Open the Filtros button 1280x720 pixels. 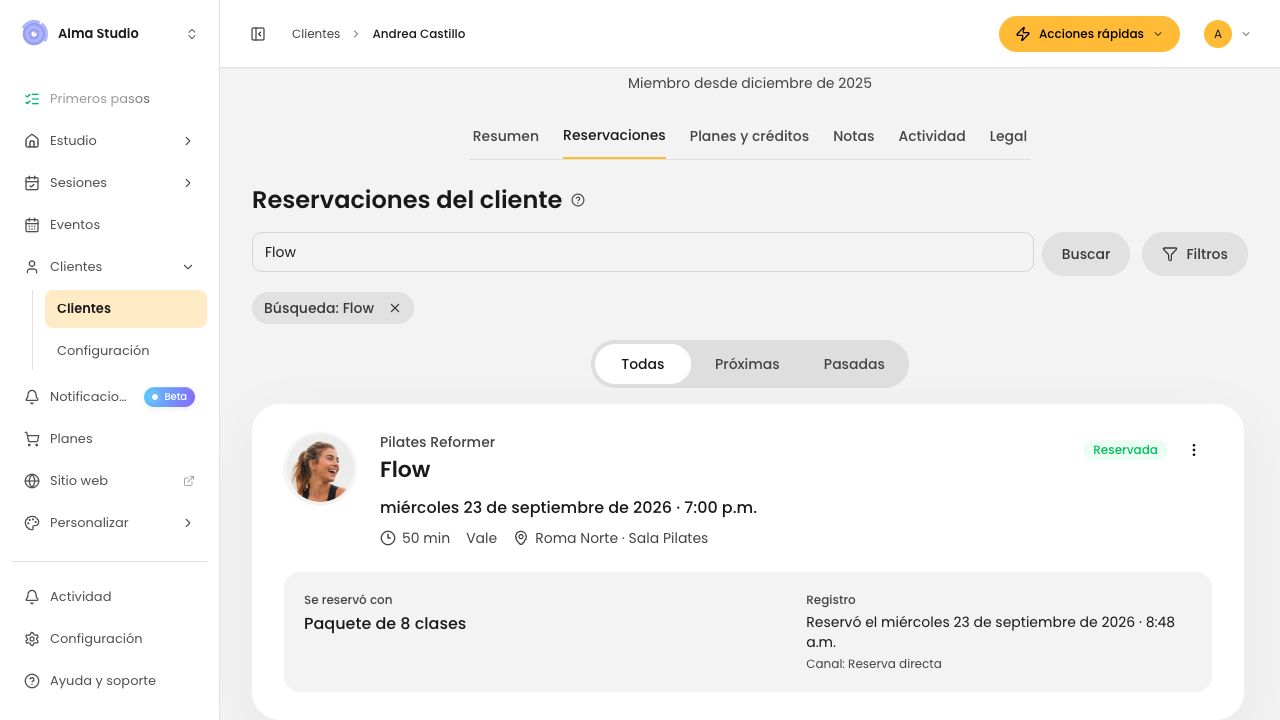coord(1194,254)
